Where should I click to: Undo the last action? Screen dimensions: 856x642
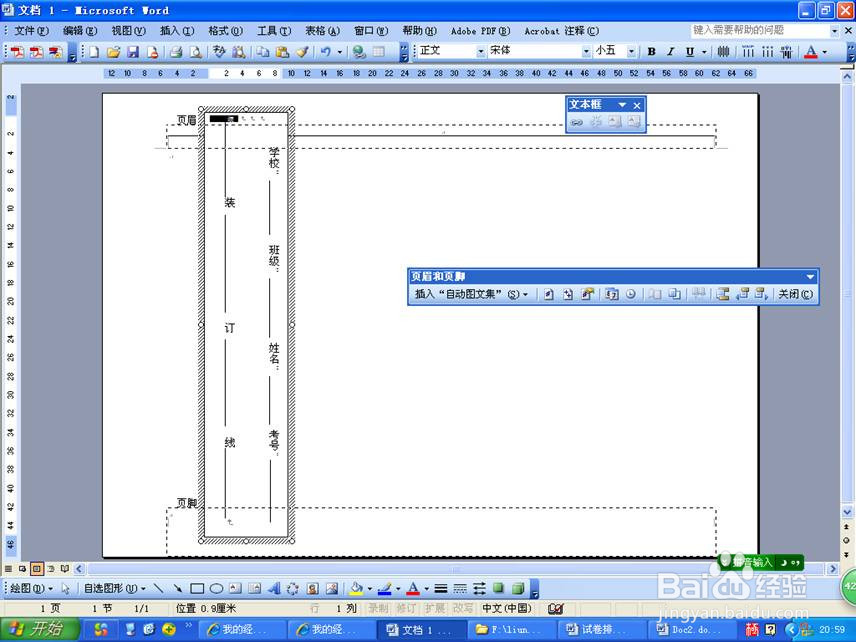click(325, 52)
